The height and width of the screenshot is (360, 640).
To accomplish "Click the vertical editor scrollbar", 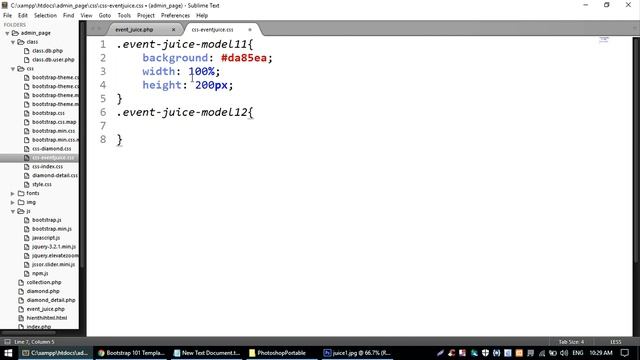I will (636, 150).
